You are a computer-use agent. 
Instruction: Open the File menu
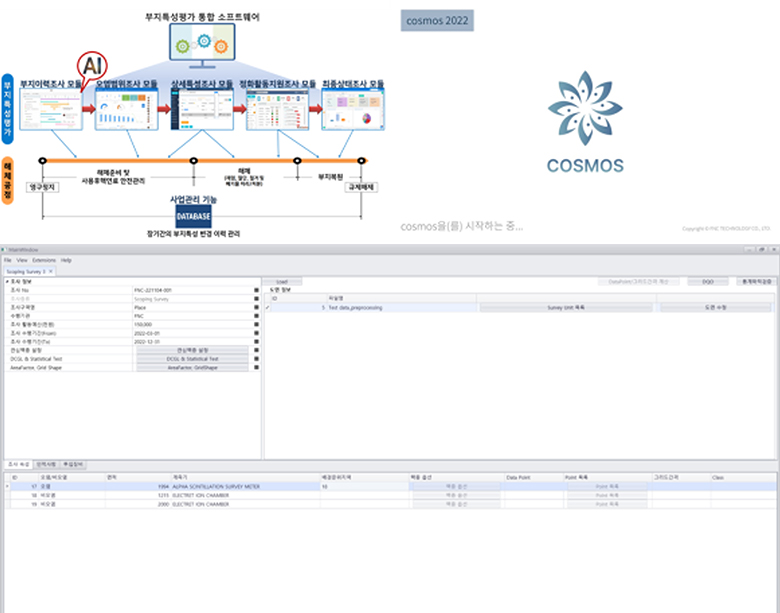pos(7,260)
